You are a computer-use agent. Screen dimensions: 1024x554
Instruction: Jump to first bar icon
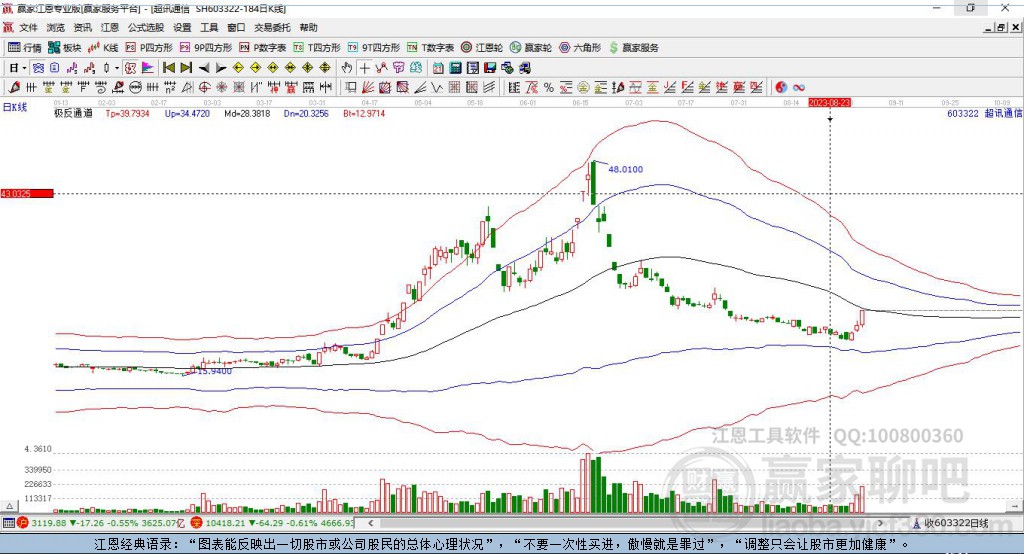click(168, 68)
